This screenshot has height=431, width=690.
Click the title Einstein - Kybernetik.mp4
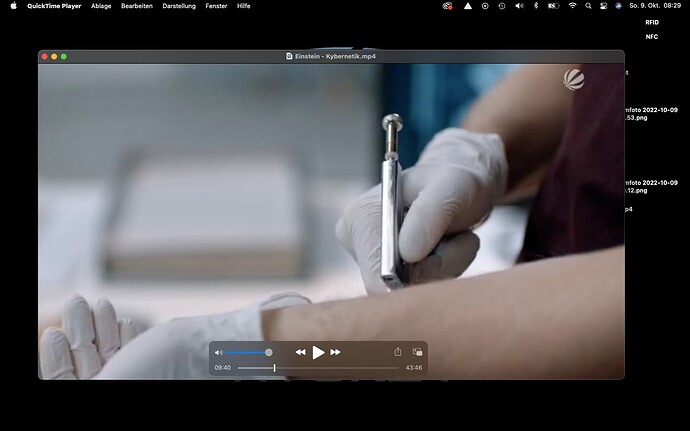click(x=335, y=56)
